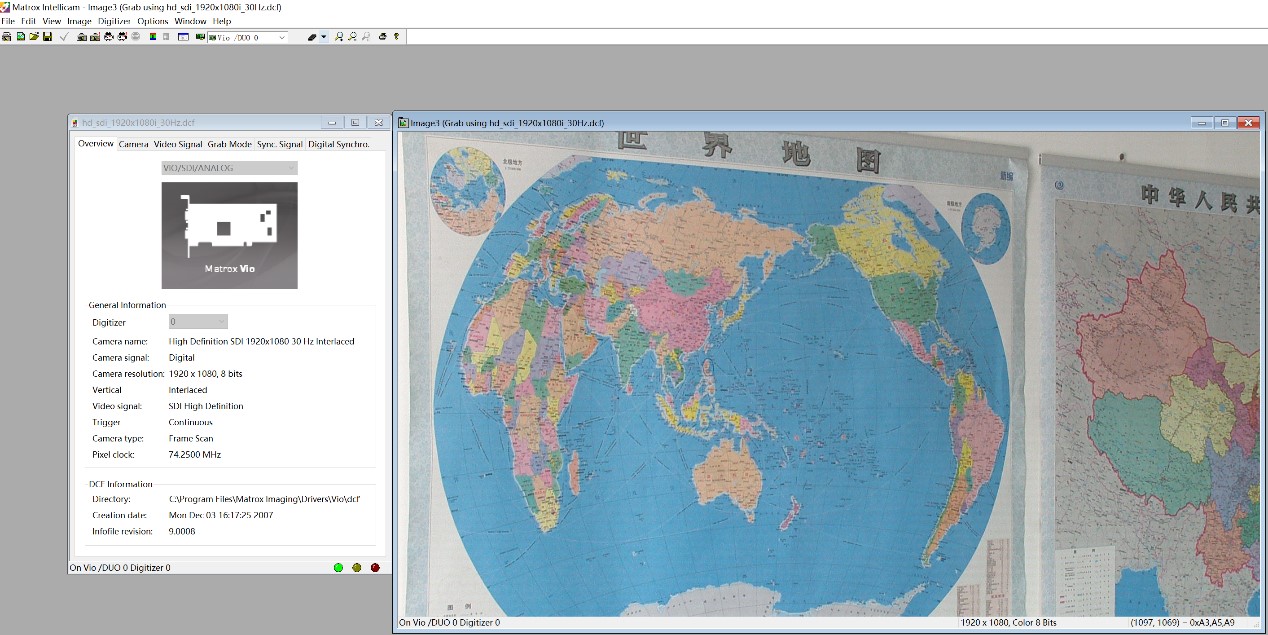The width and height of the screenshot is (1268, 635).
Task: Open the Help menu
Action: click(x=222, y=21)
